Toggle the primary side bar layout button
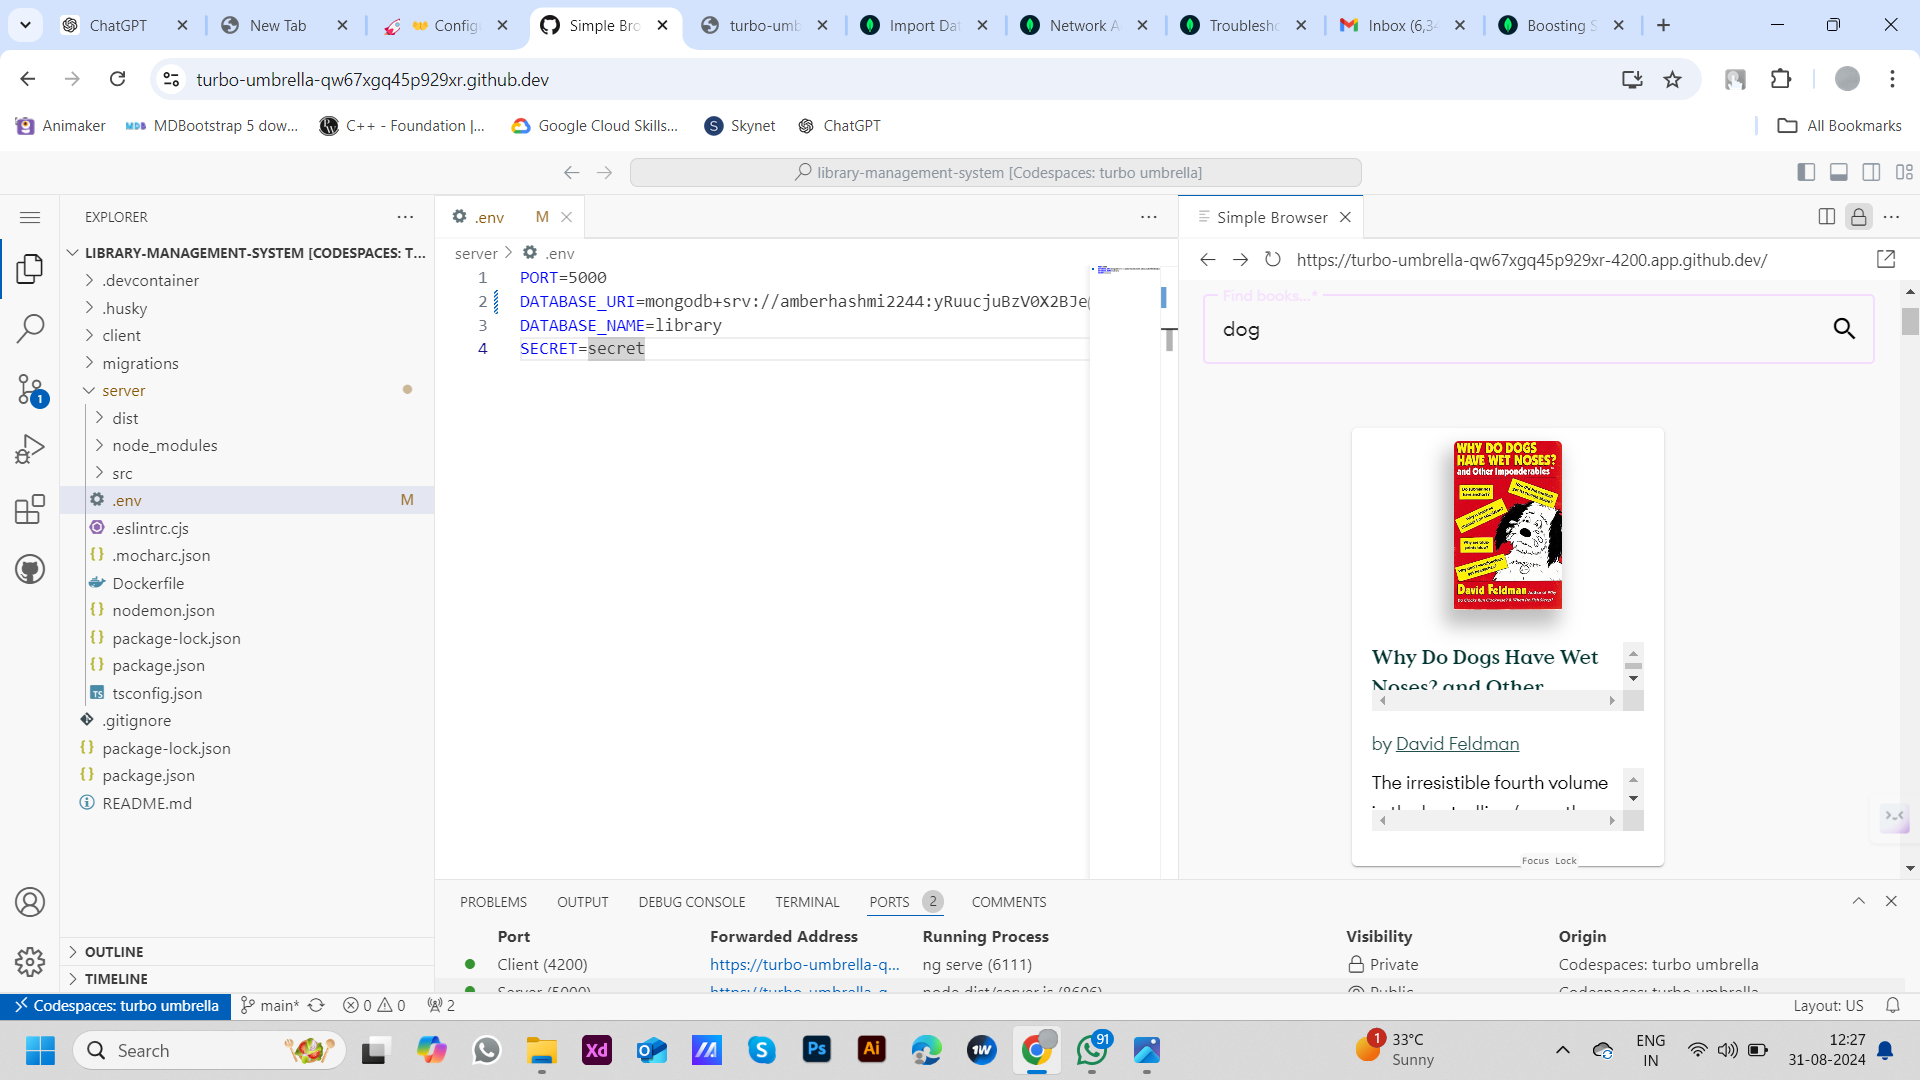 [x=1805, y=172]
